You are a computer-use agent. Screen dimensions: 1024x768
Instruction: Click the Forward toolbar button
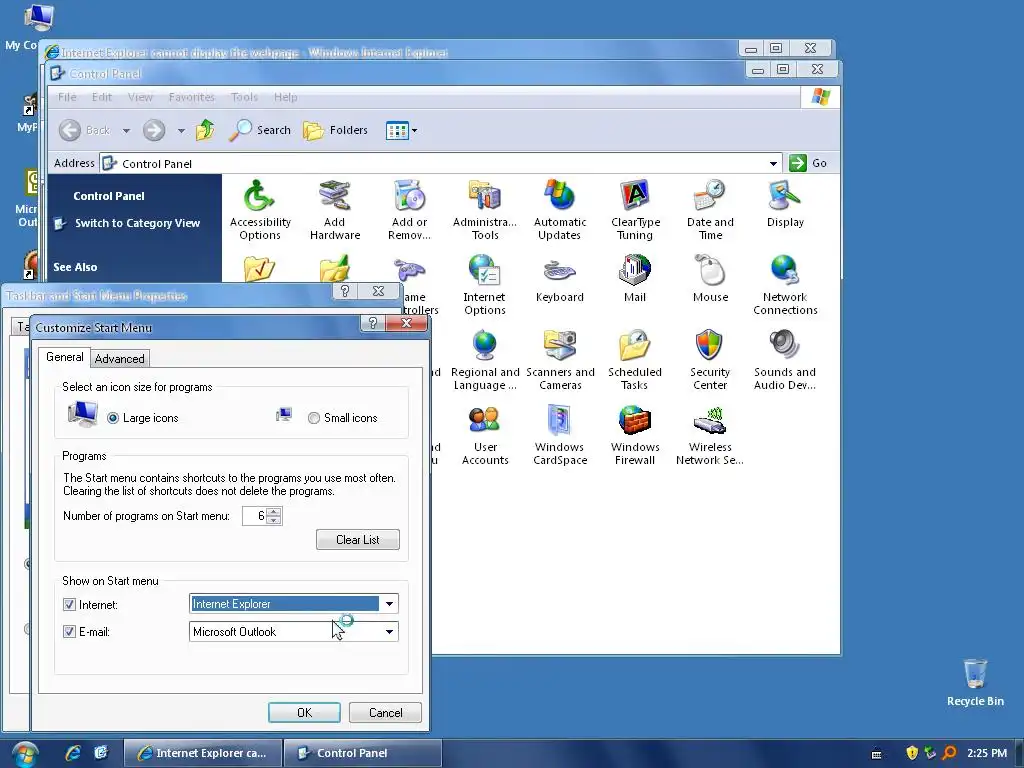click(154, 131)
